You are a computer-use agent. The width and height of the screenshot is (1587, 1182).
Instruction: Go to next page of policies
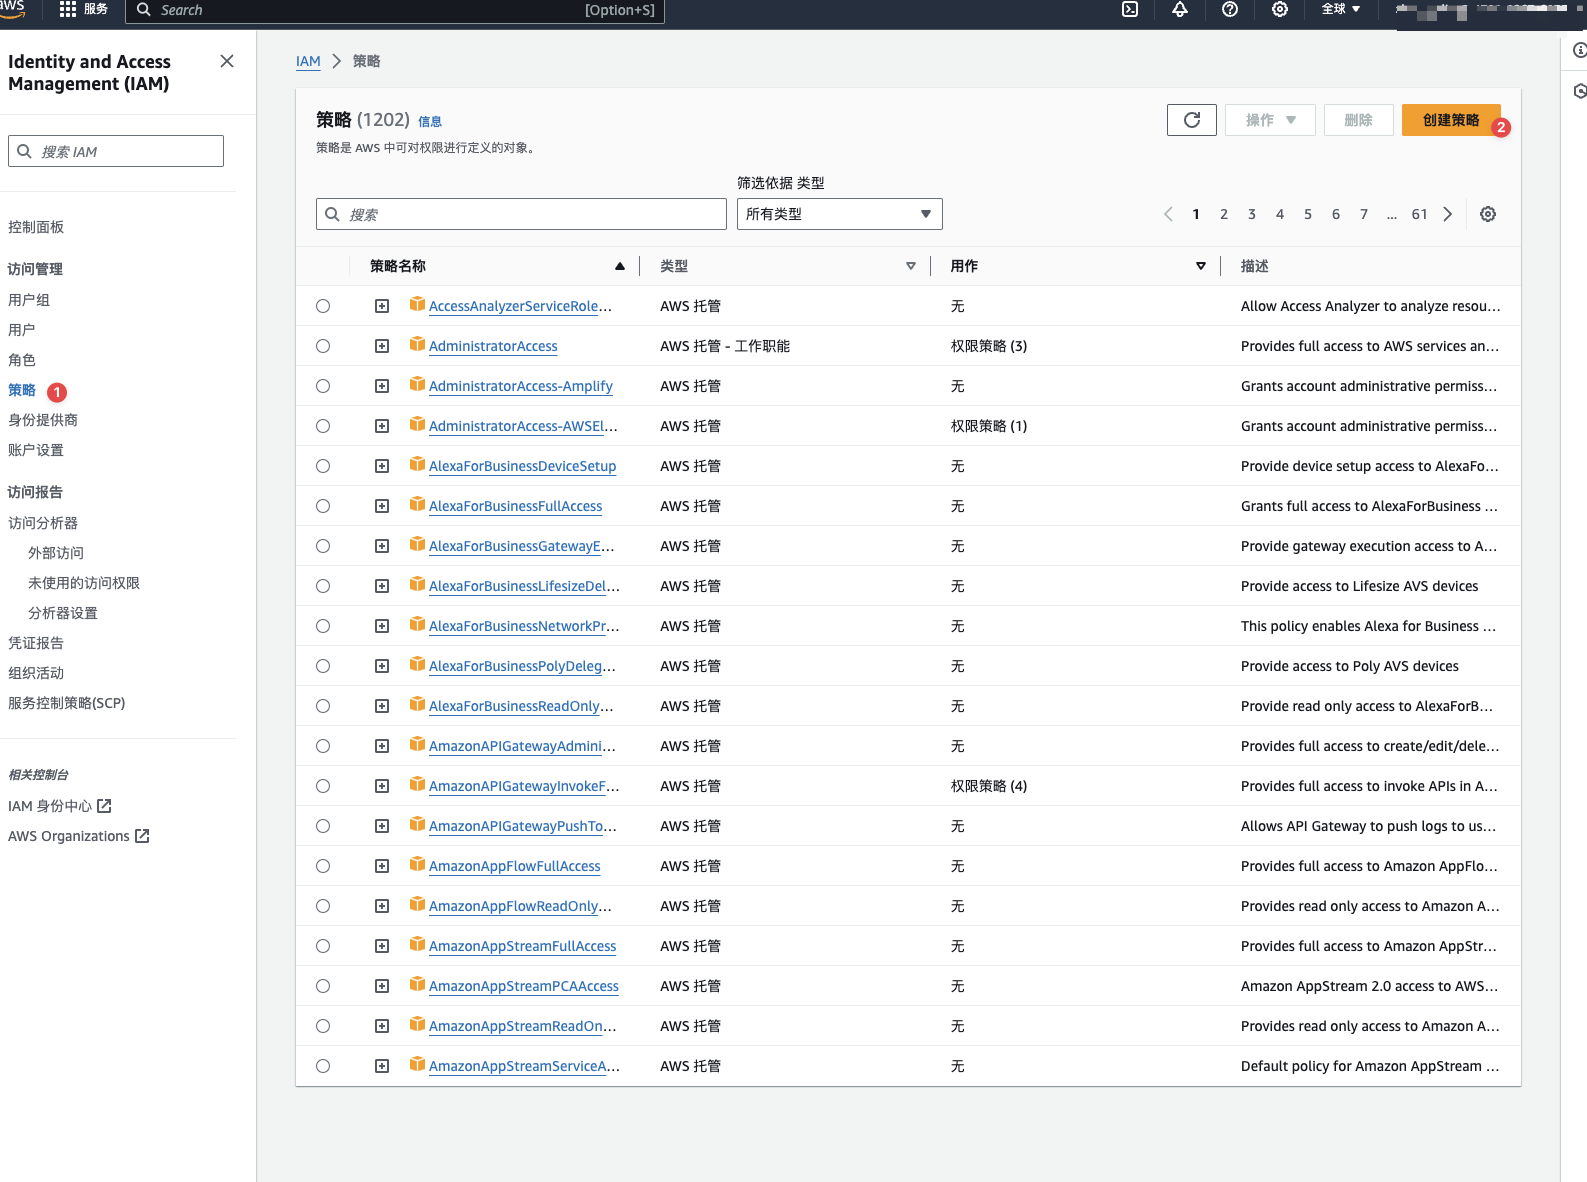[1447, 214]
